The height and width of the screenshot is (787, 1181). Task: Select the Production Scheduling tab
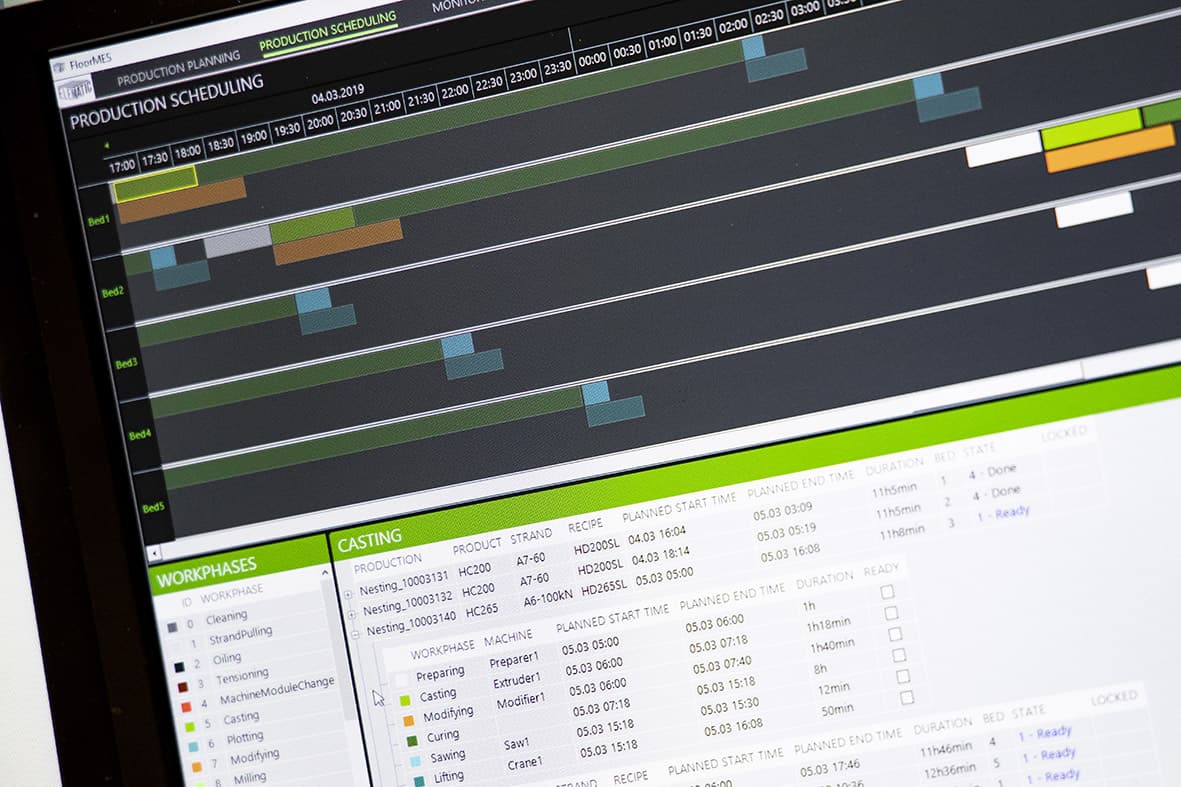[x=328, y=33]
